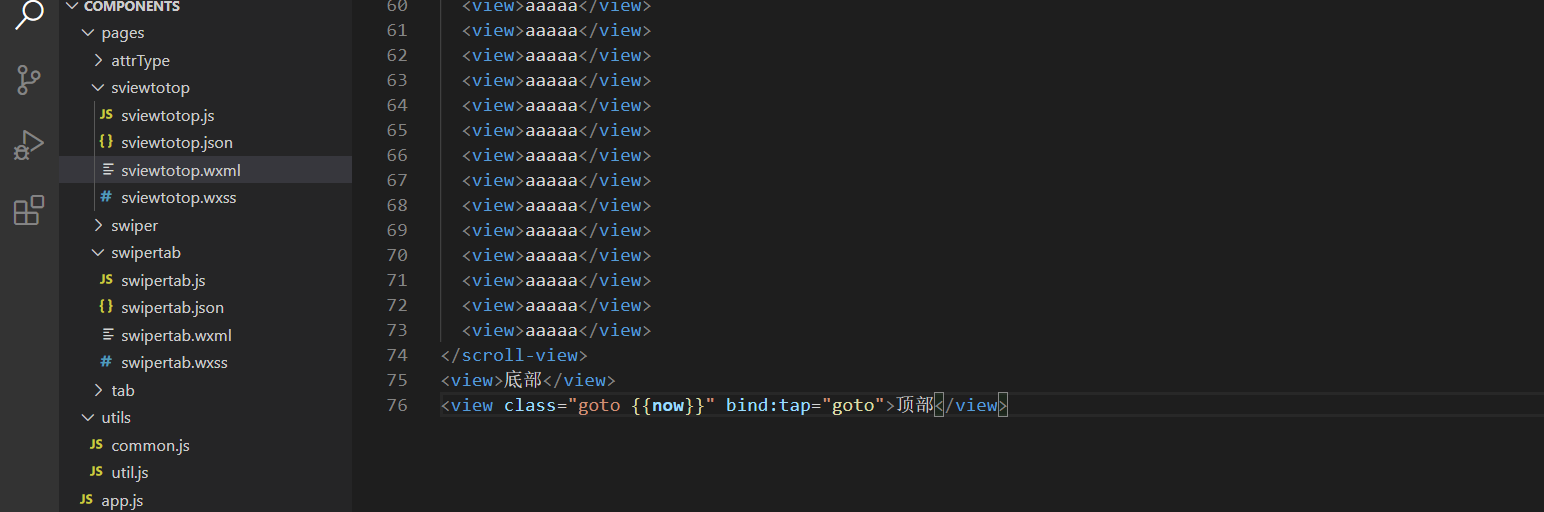Click opening view tag on line 61
The image size is (1544, 512).
[x=493, y=30]
